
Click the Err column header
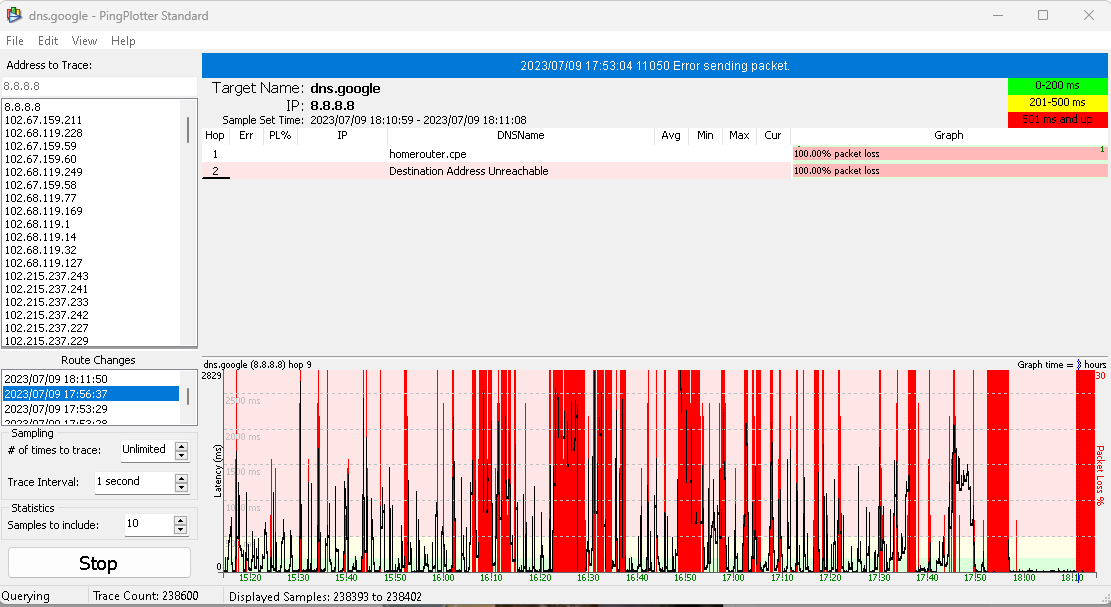coord(246,135)
